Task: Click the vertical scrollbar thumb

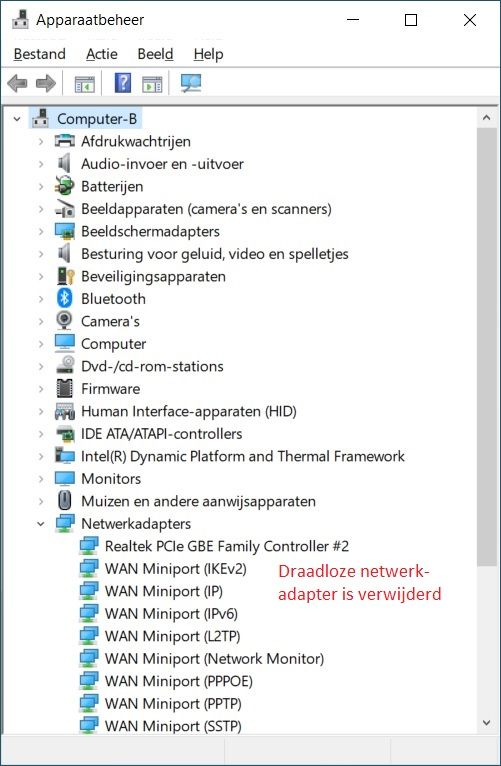Action: point(486,347)
